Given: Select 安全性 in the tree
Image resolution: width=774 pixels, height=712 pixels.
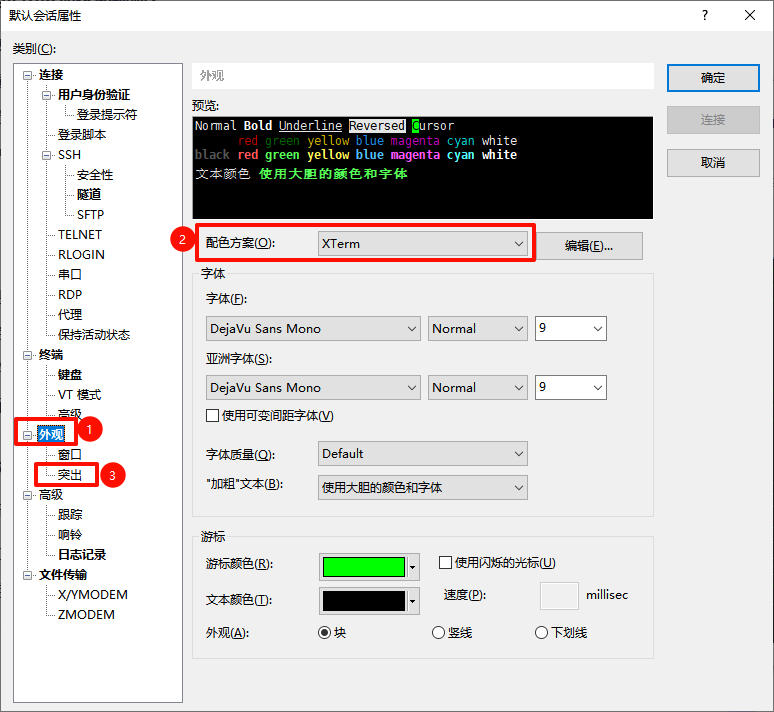Looking at the screenshot, I should (95, 175).
